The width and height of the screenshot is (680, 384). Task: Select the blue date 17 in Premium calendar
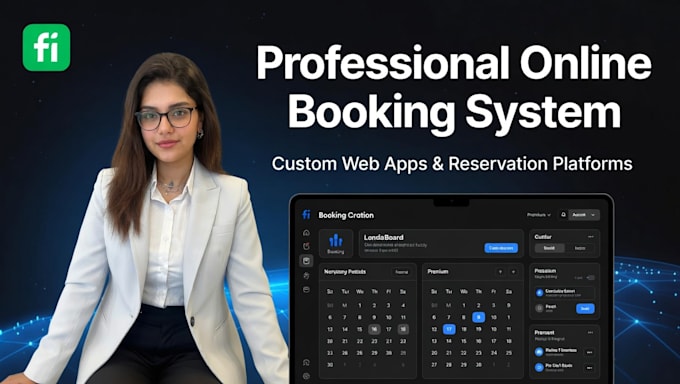(449, 329)
